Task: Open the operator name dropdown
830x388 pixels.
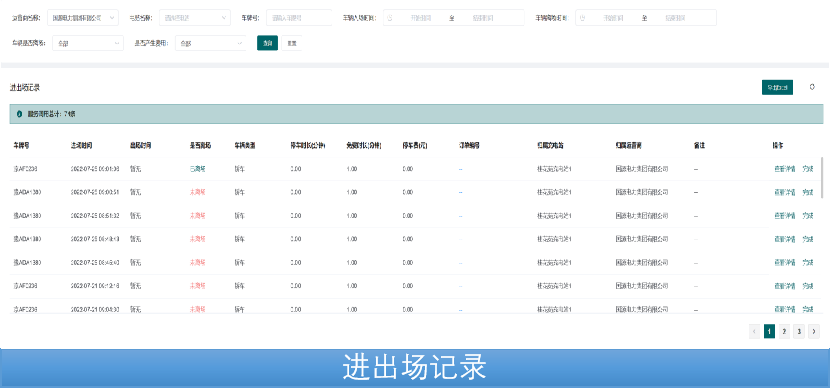Action: tap(83, 17)
